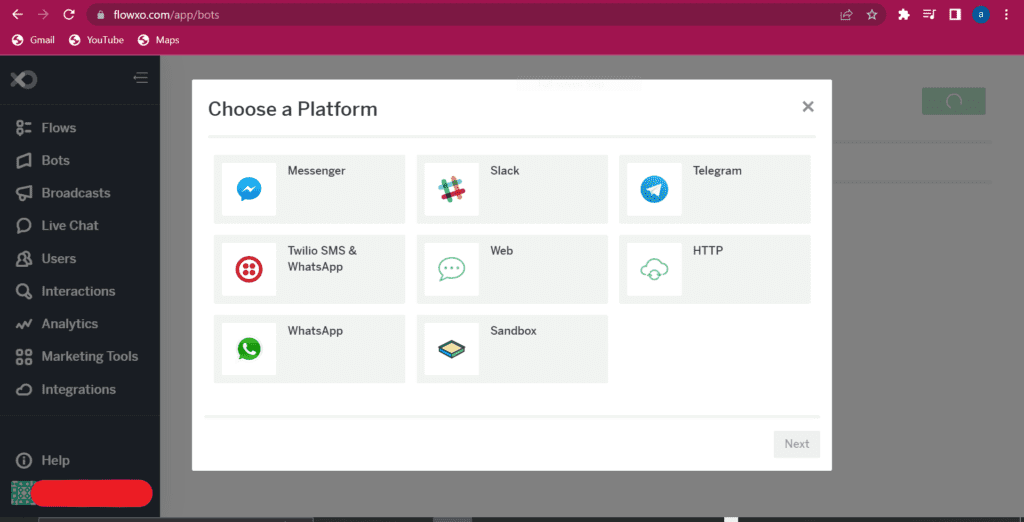Choose the Web chat bubble icon

(x=451, y=269)
